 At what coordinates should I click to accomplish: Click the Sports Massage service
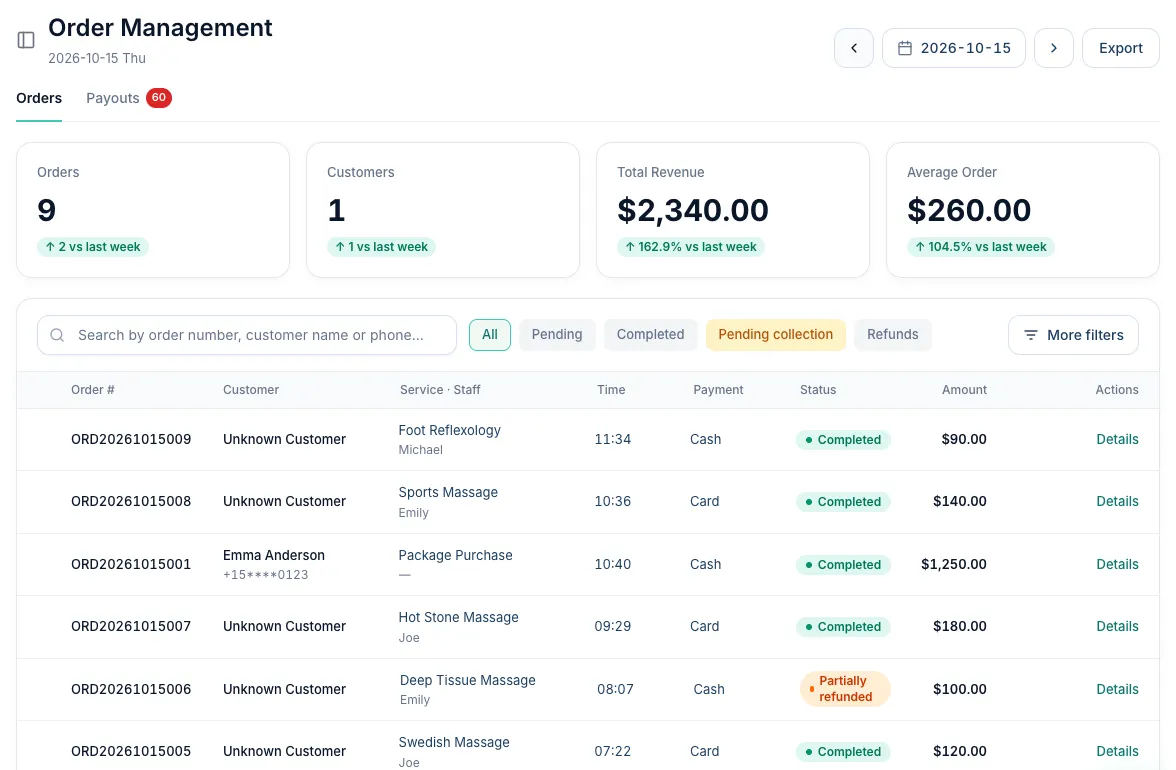point(448,493)
